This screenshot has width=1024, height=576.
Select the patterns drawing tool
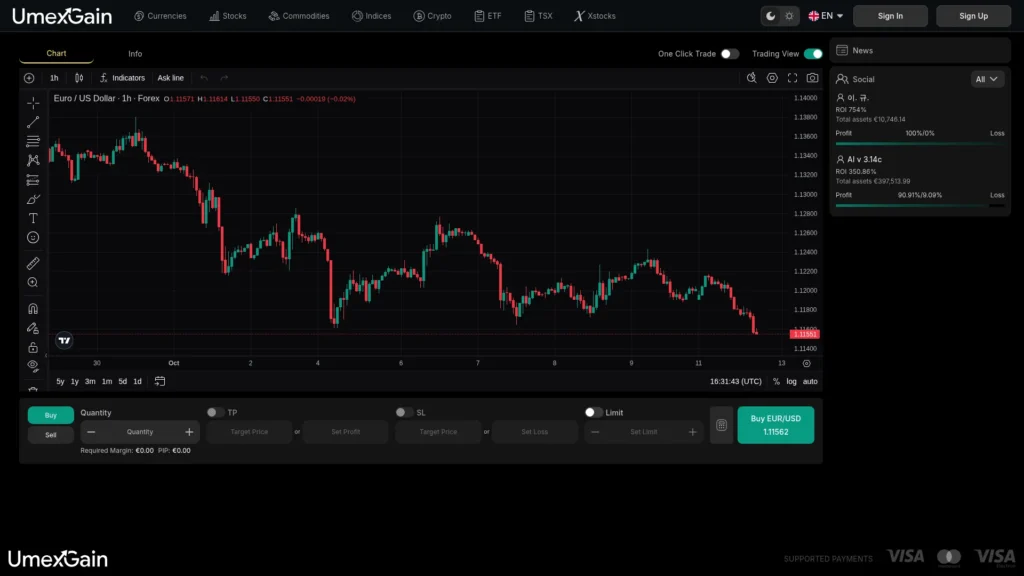[x=33, y=160]
